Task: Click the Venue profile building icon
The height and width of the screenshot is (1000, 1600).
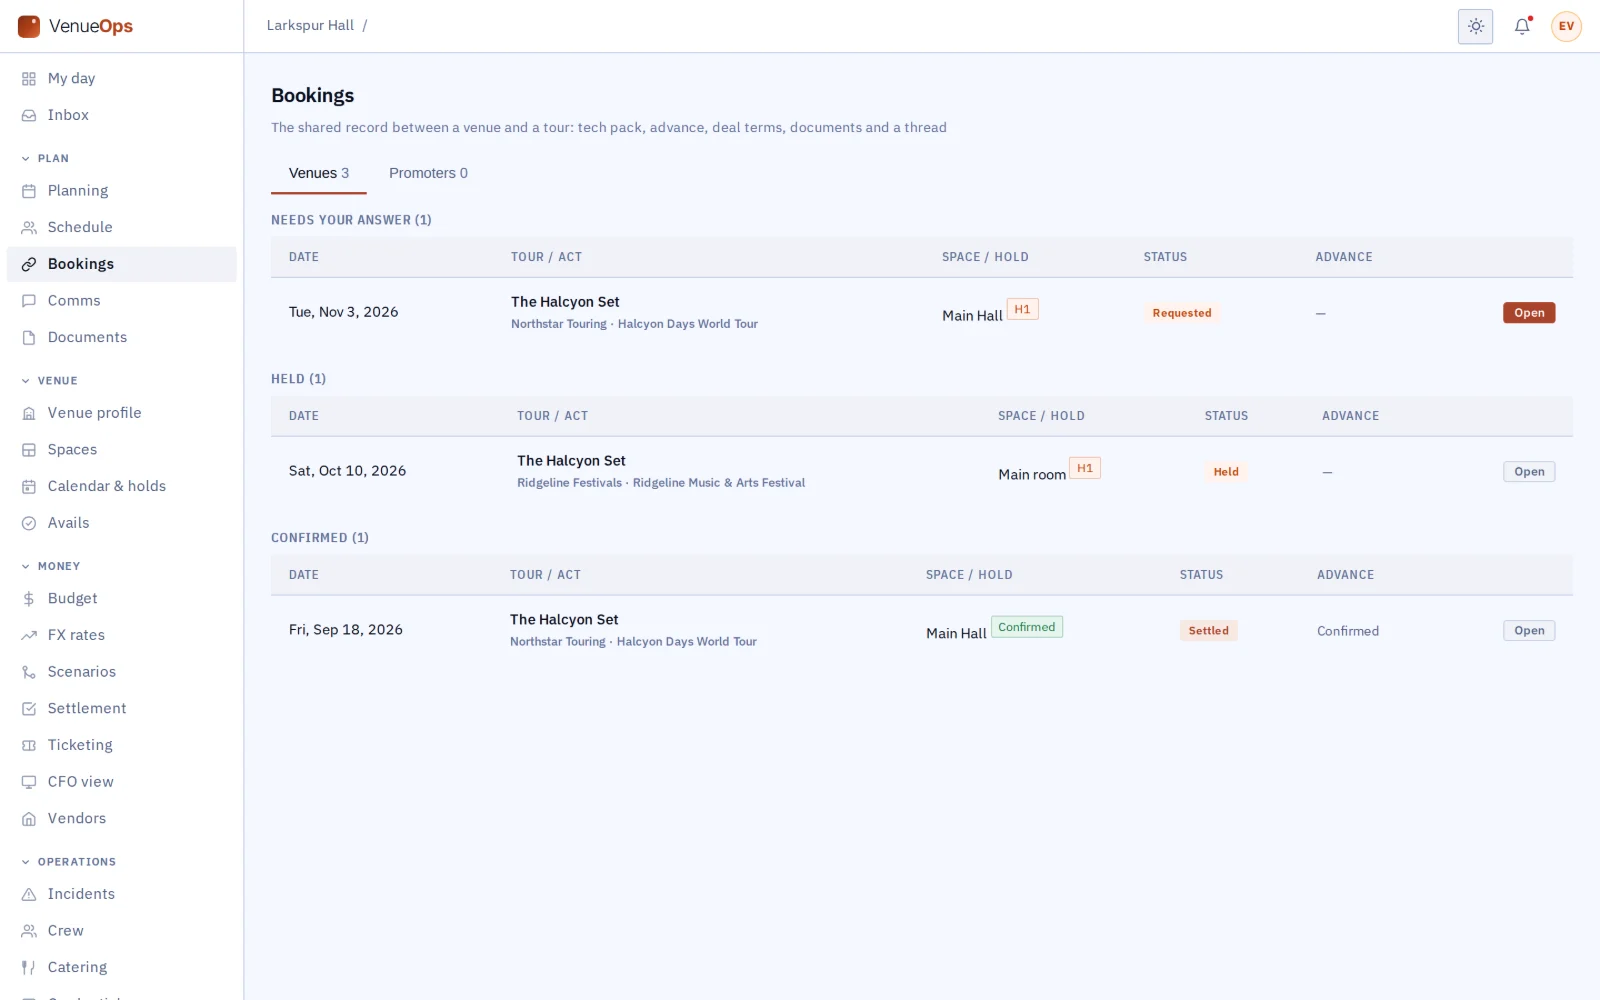Action: (29, 413)
